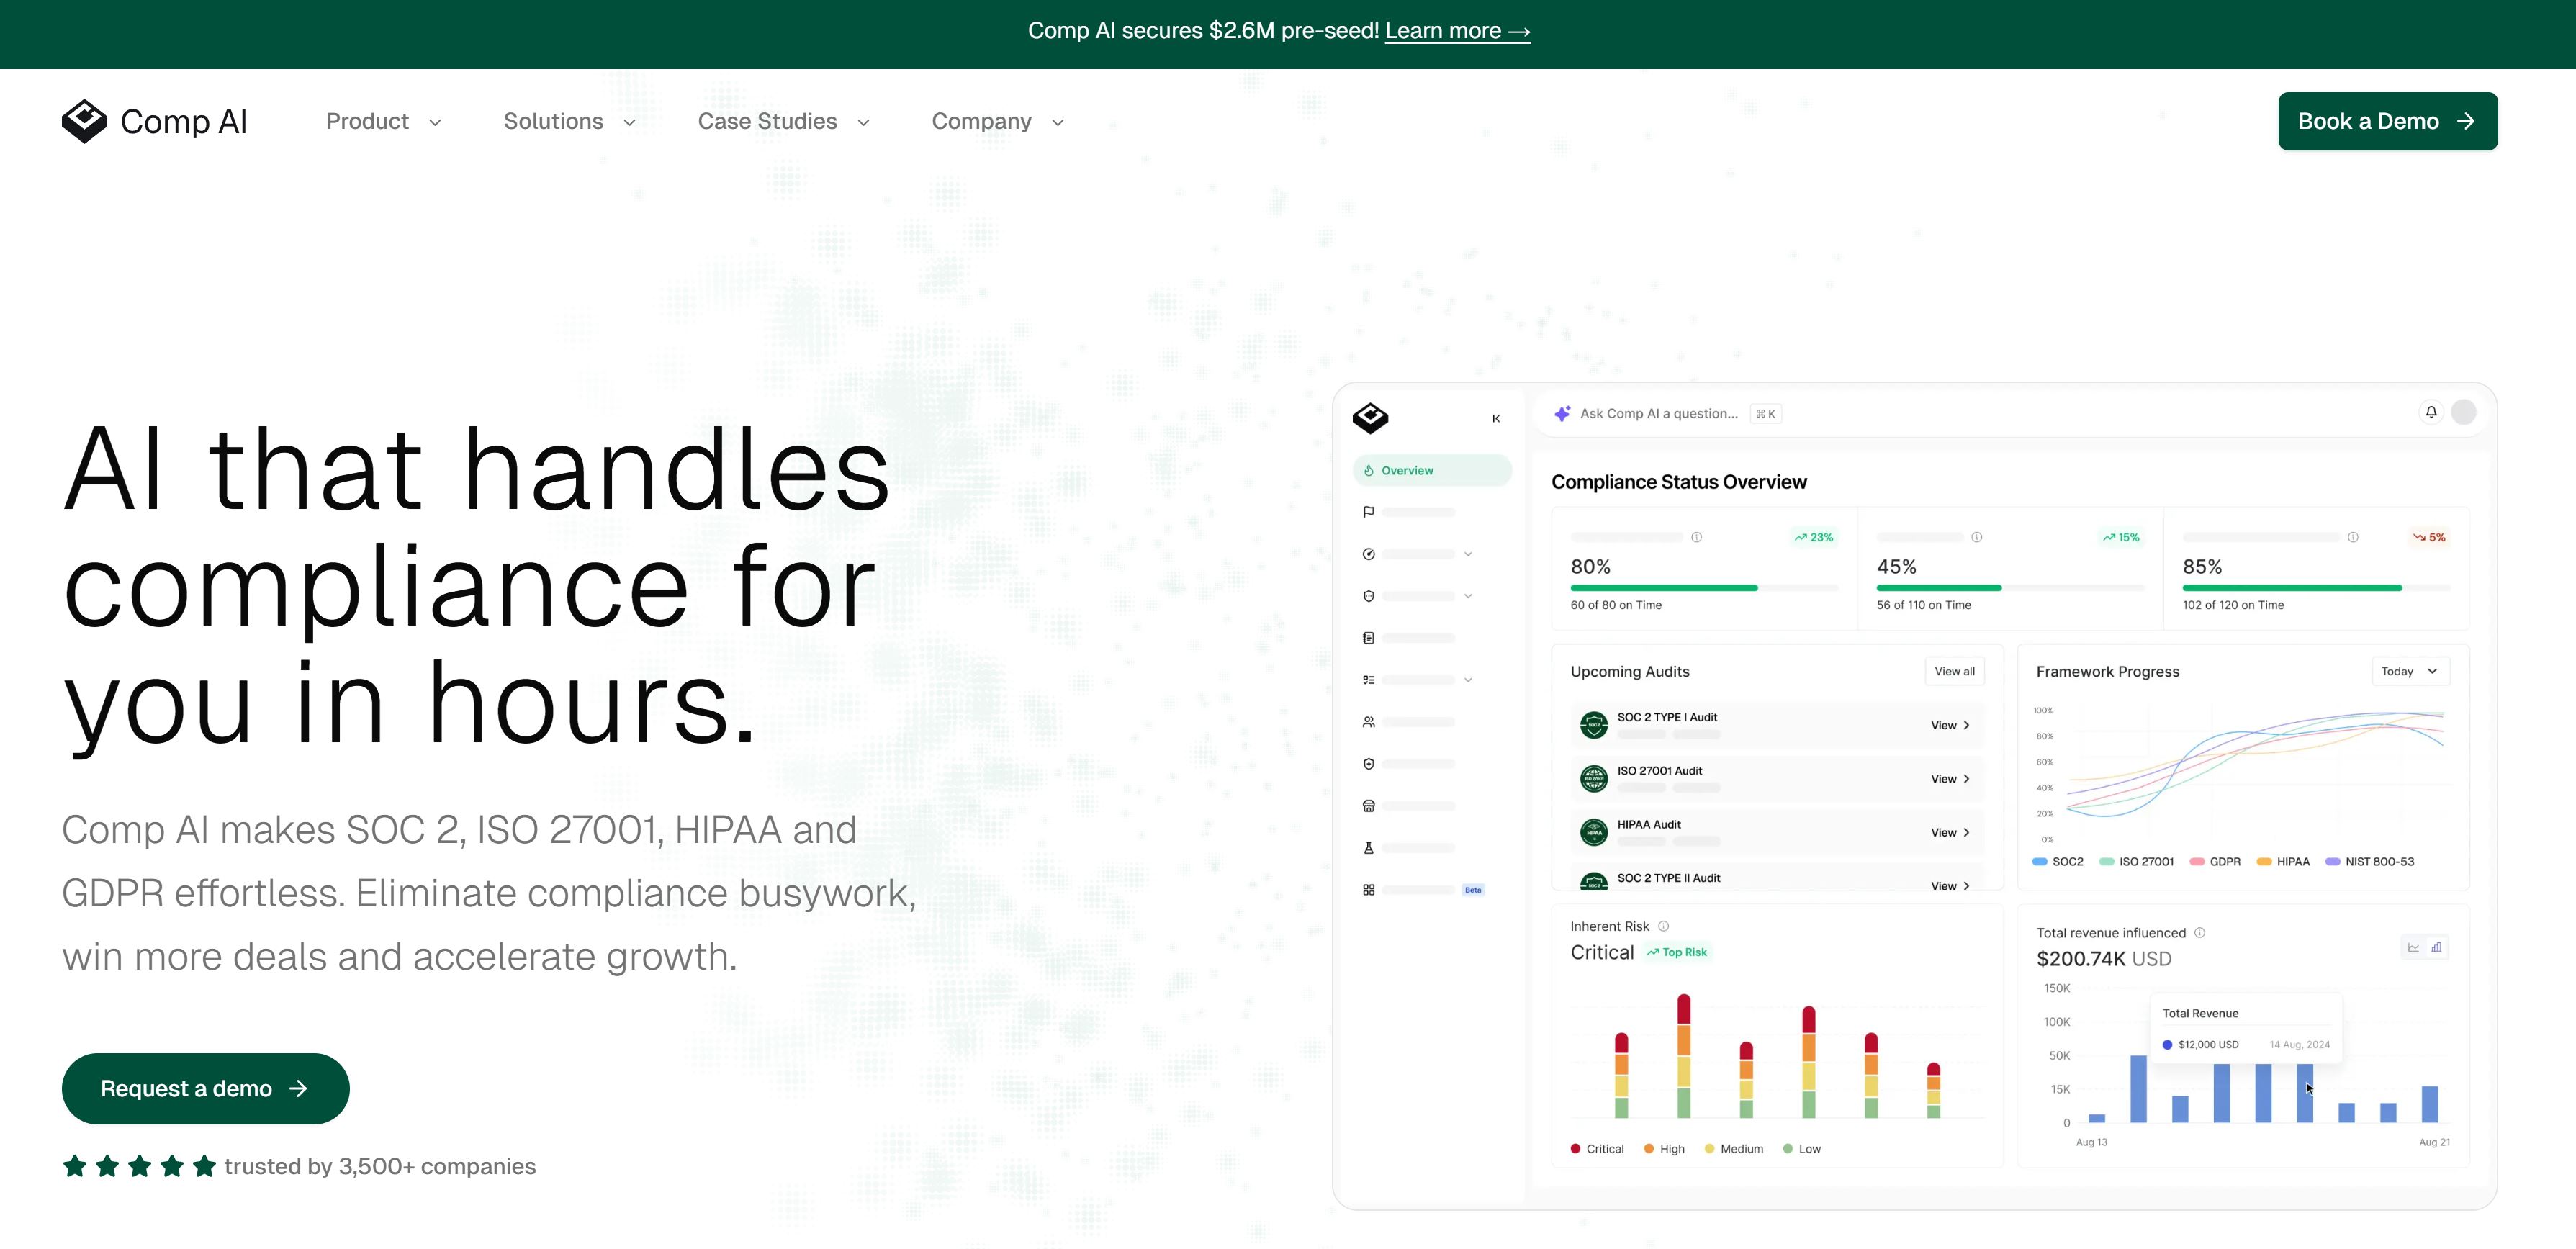Screen dimensions: 2576x1249
Task: Click the people icon in sidebar
Action: tap(1368, 722)
